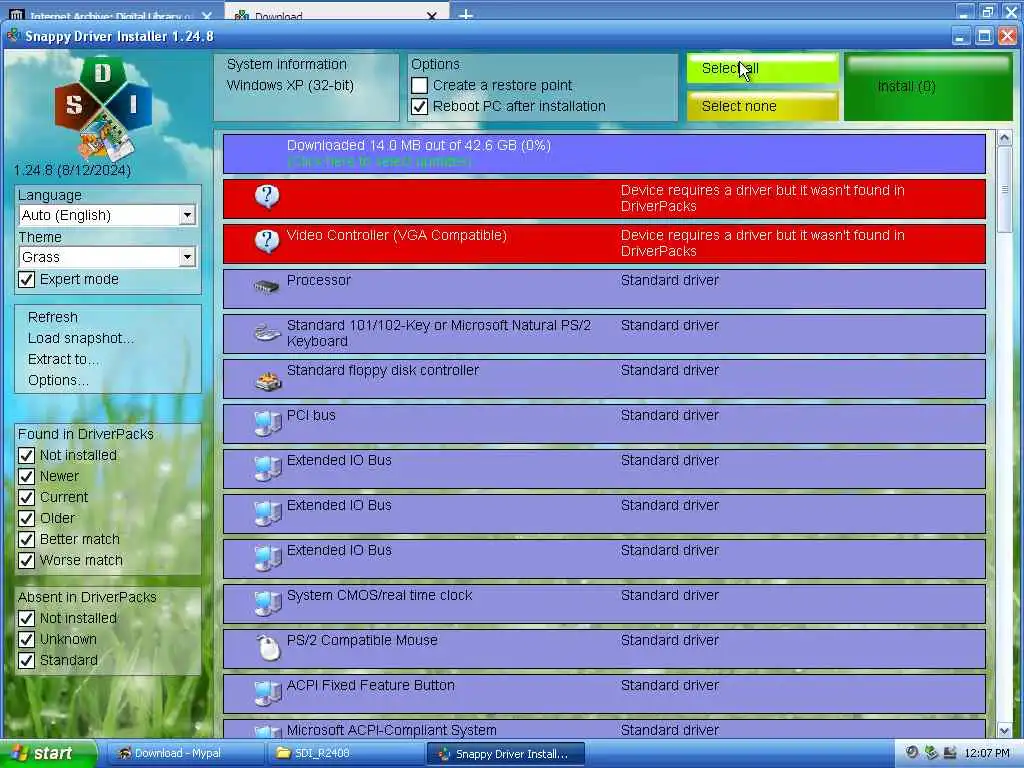Toggle the Worse match checkbox
This screenshot has width=1024, height=768.
pyautogui.click(x=26, y=560)
